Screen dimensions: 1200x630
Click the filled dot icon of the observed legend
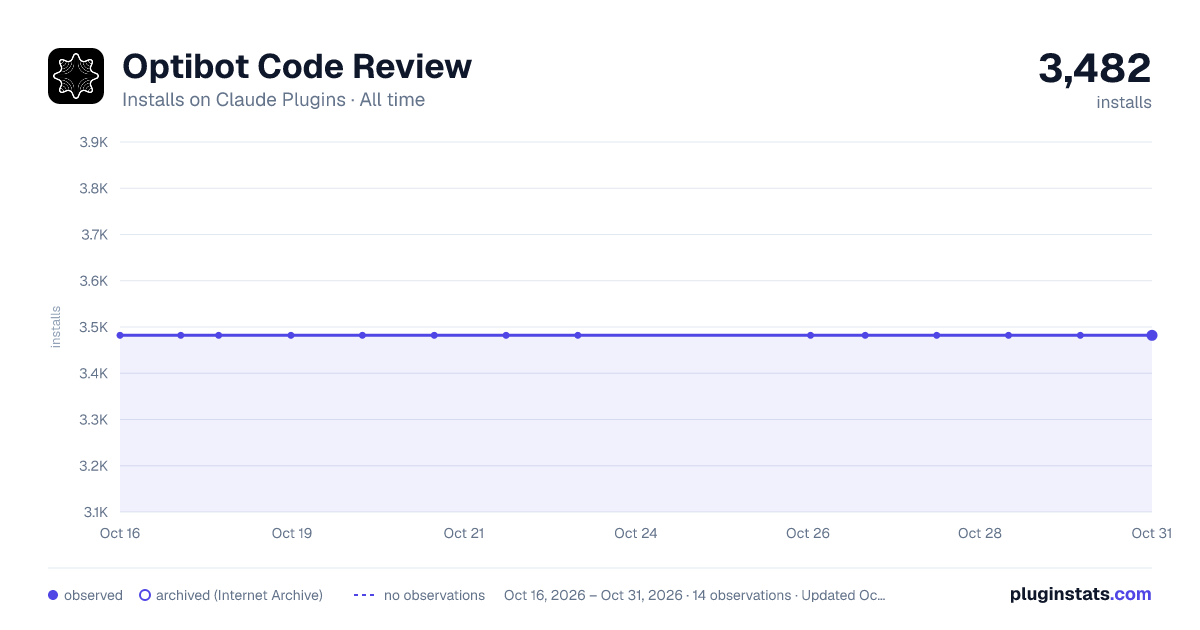click(53, 595)
